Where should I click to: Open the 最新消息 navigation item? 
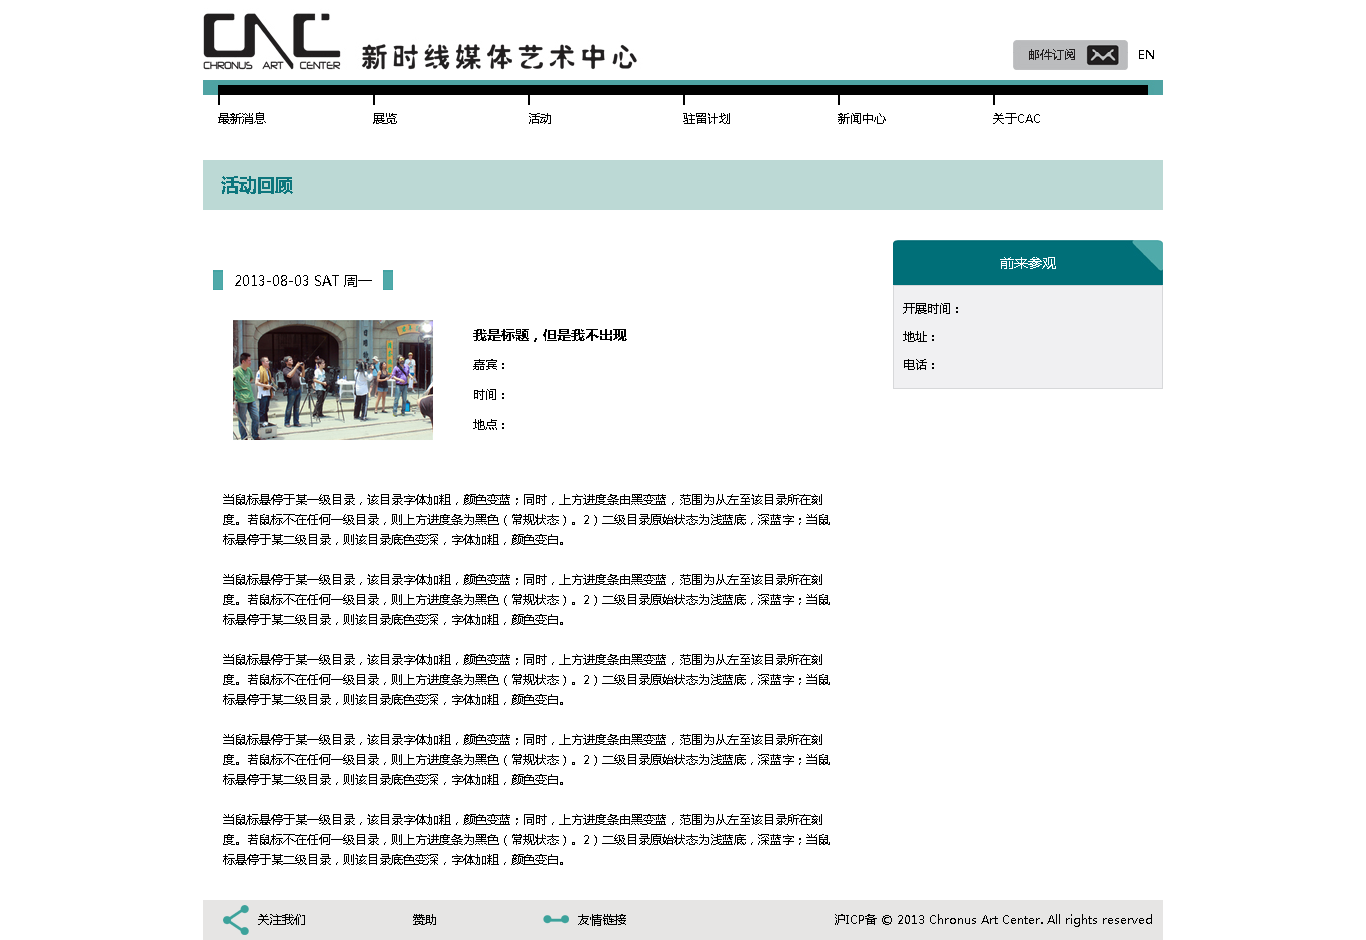[242, 118]
